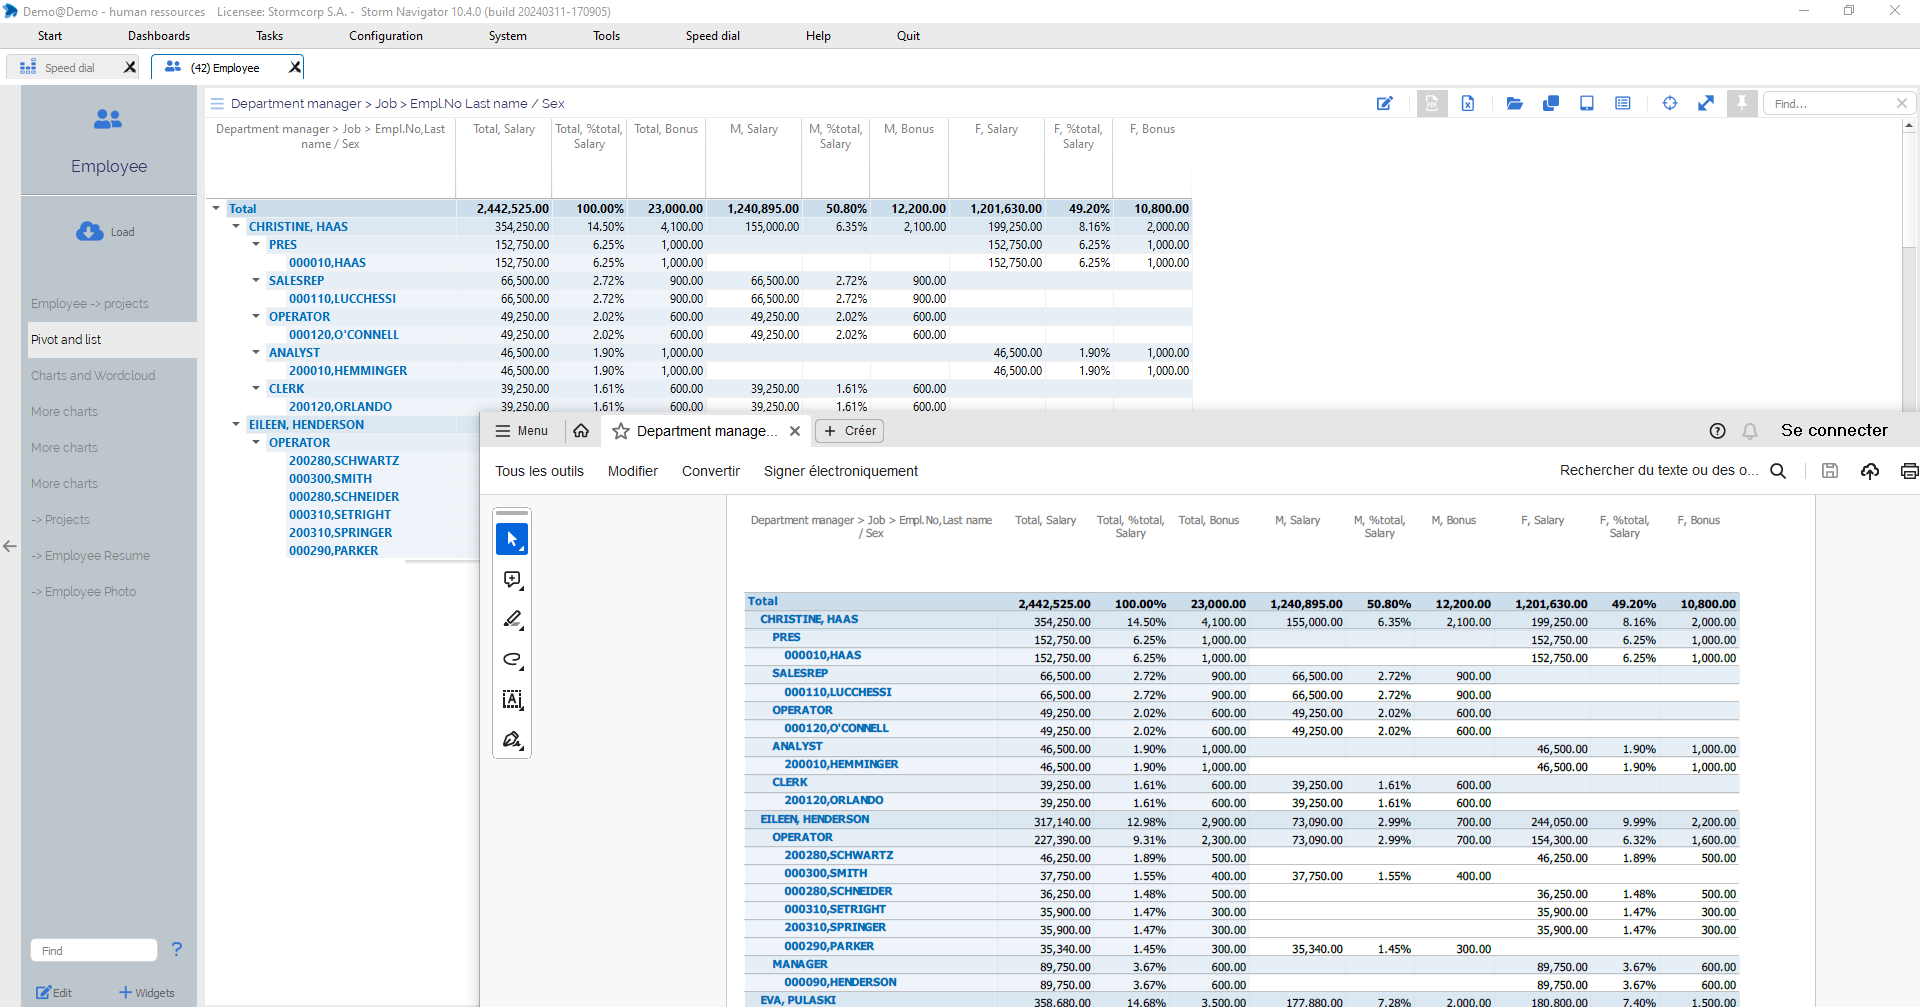Collapse the Total row in pivot
Viewport: 1920px width, 1007px height.
[216, 208]
